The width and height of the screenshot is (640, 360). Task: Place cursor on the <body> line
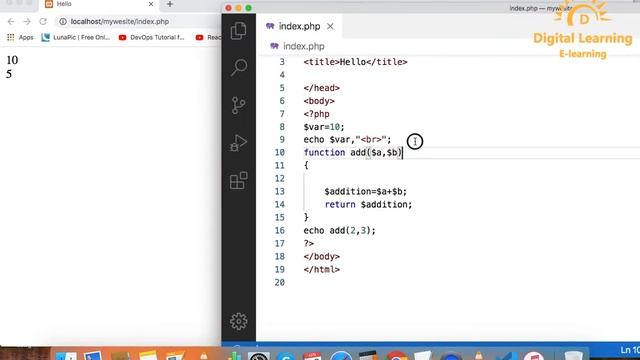click(x=319, y=101)
